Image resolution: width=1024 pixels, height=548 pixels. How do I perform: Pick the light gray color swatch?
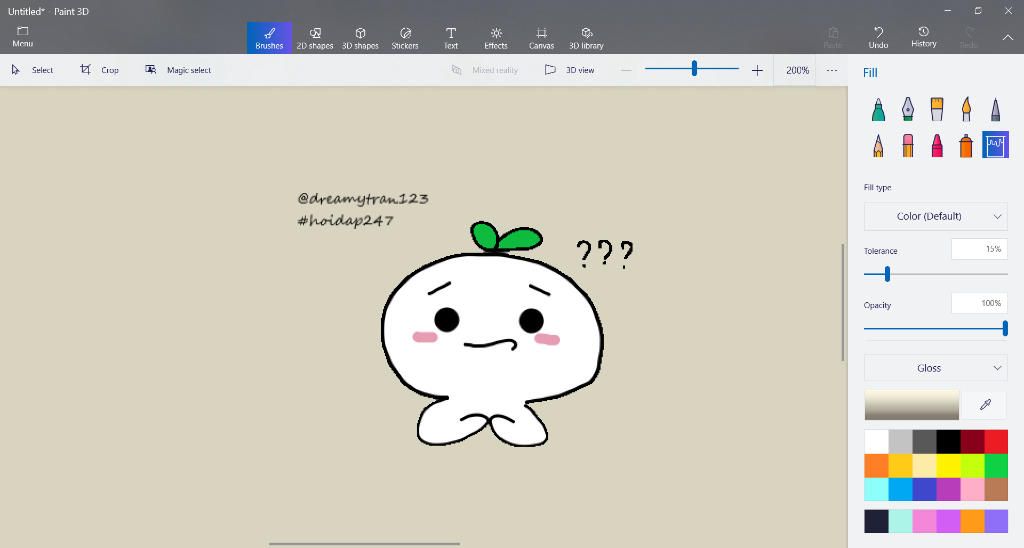901,442
